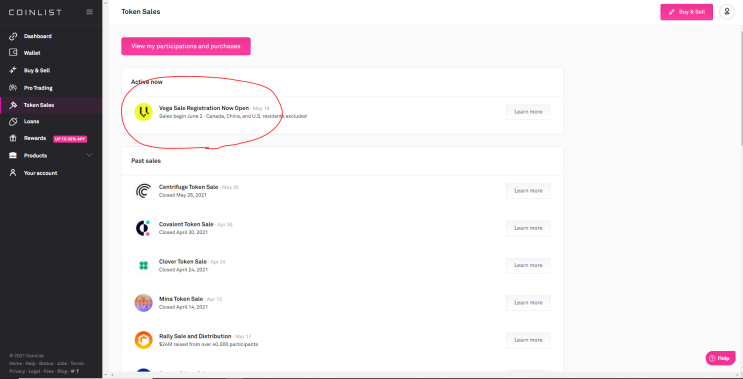The width and height of the screenshot is (743, 379).
Task: Click Learn more for Centrifuge Token Sale
Action: coord(528,191)
